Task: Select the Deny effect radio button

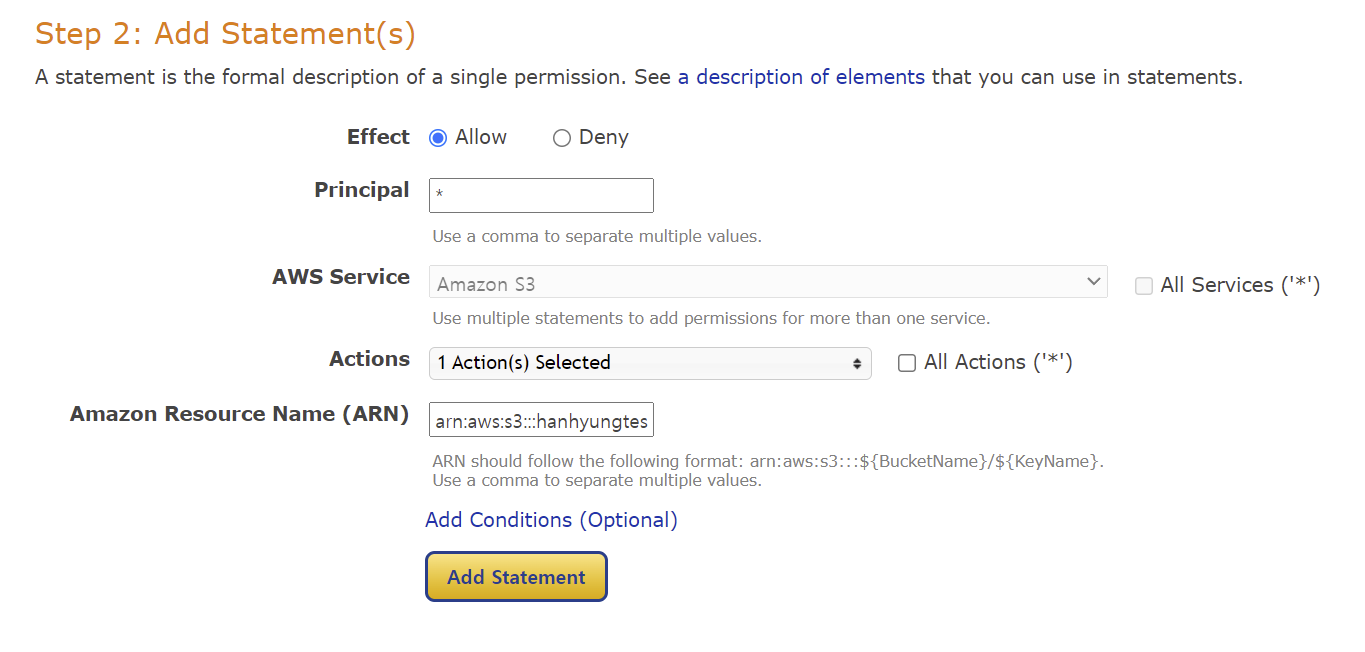Action: [x=561, y=138]
